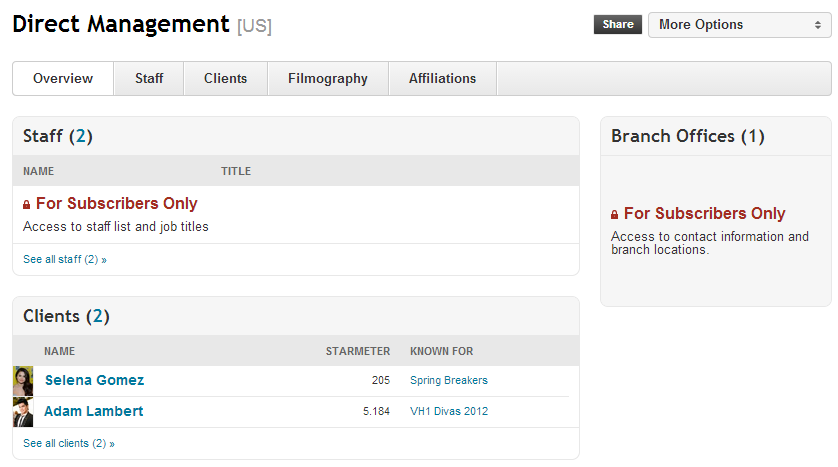Switch to the Clients tab
Viewport: 838px width, 467px height.
click(x=226, y=79)
